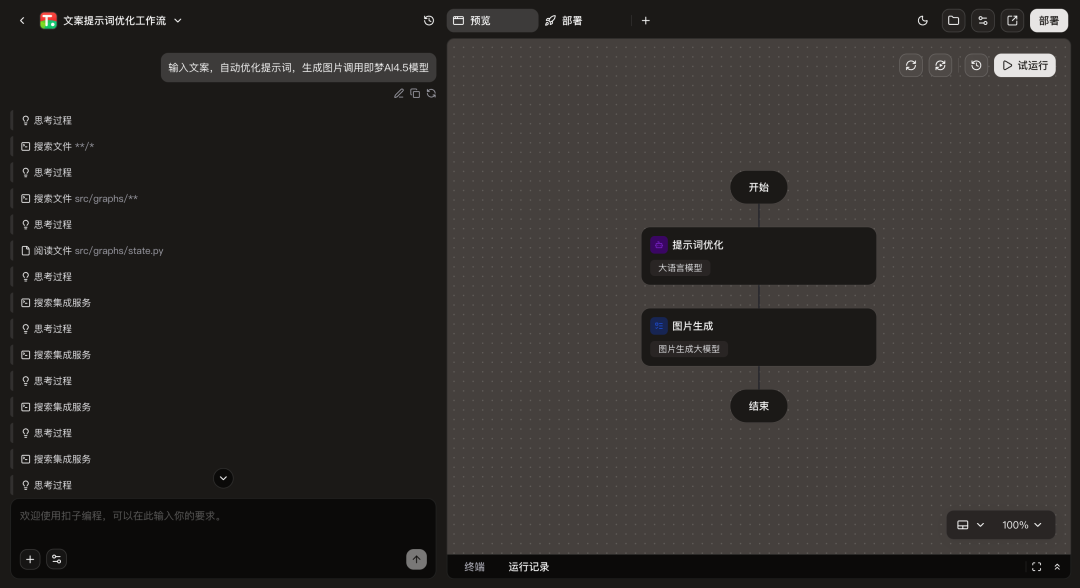Toggle dark mode with the moon icon

922,20
